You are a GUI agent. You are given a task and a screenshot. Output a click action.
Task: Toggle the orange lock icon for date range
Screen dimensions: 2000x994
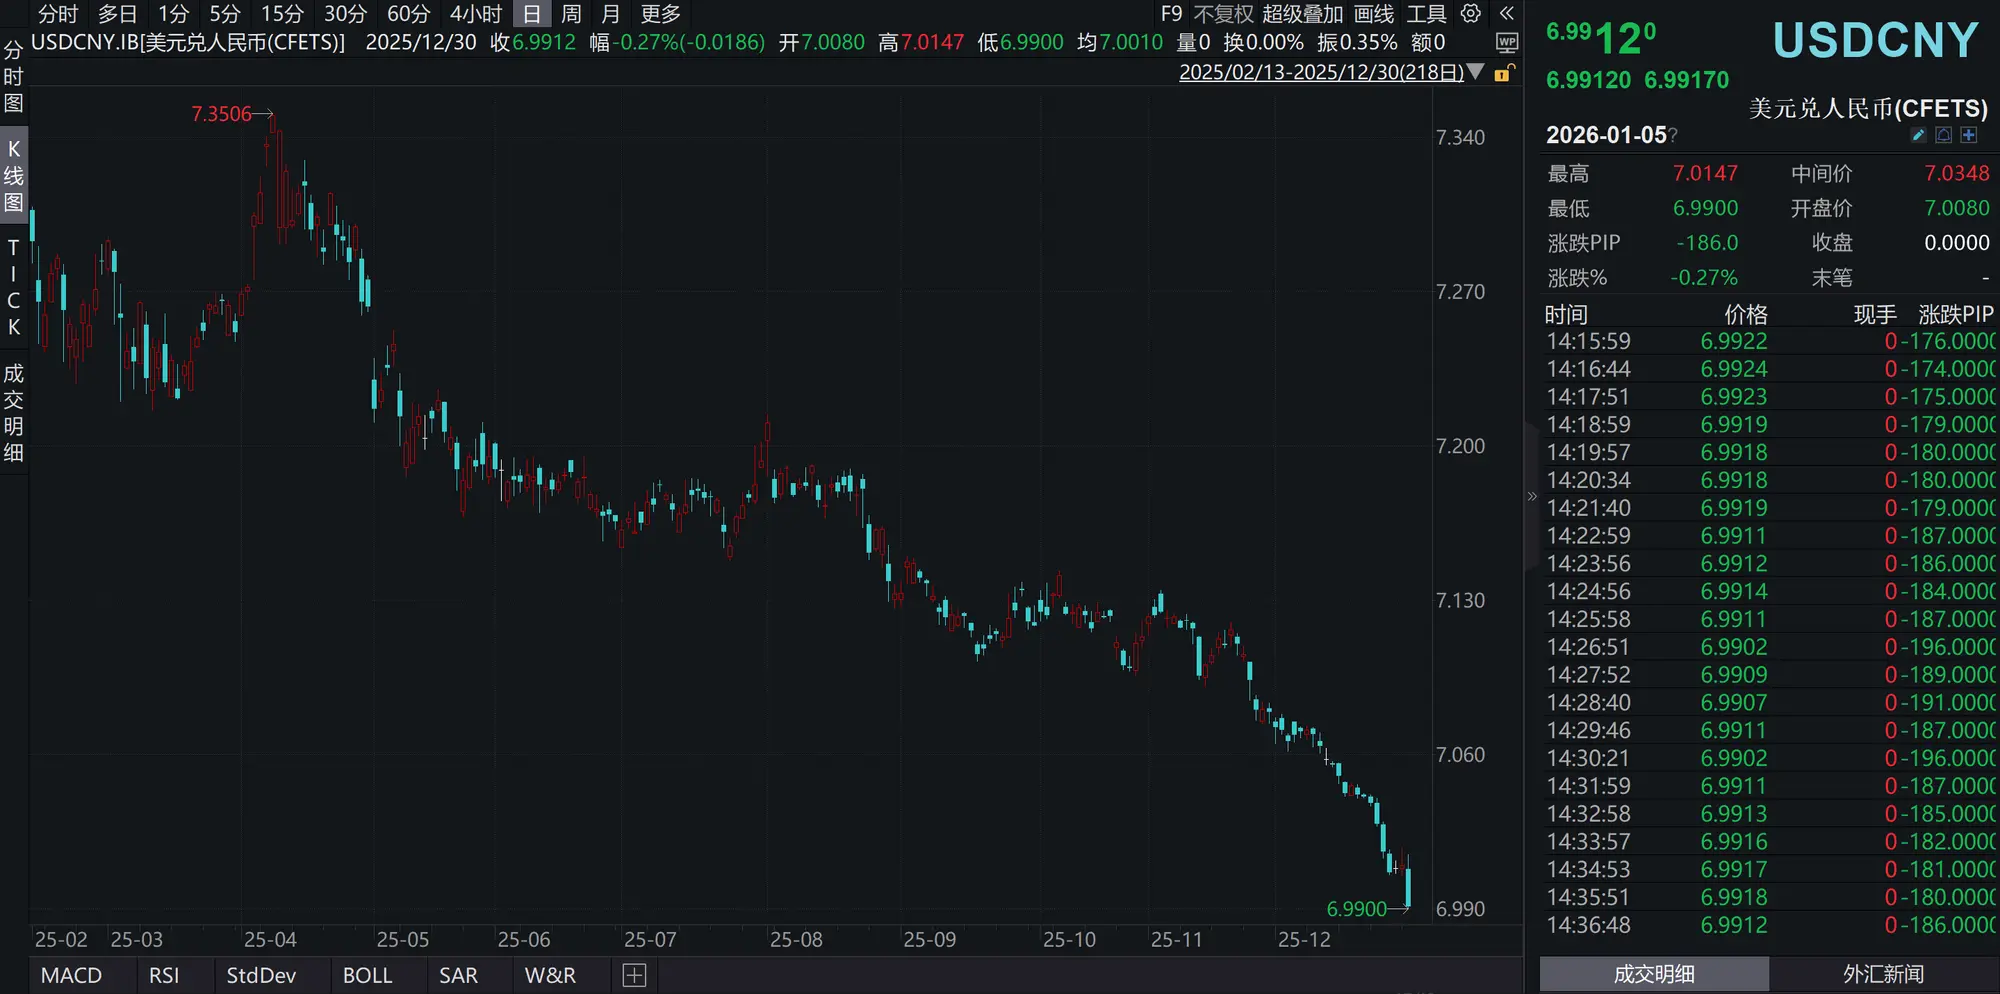coord(1504,74)
